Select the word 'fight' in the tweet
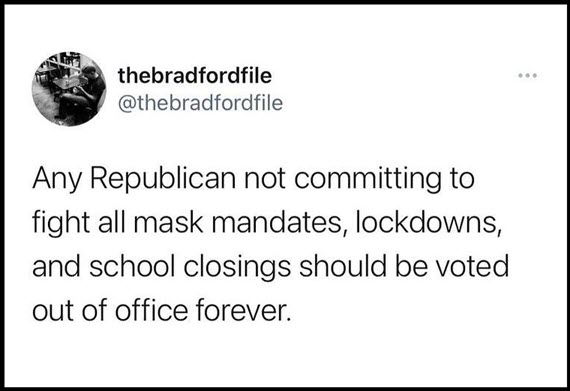 point(61,223)
